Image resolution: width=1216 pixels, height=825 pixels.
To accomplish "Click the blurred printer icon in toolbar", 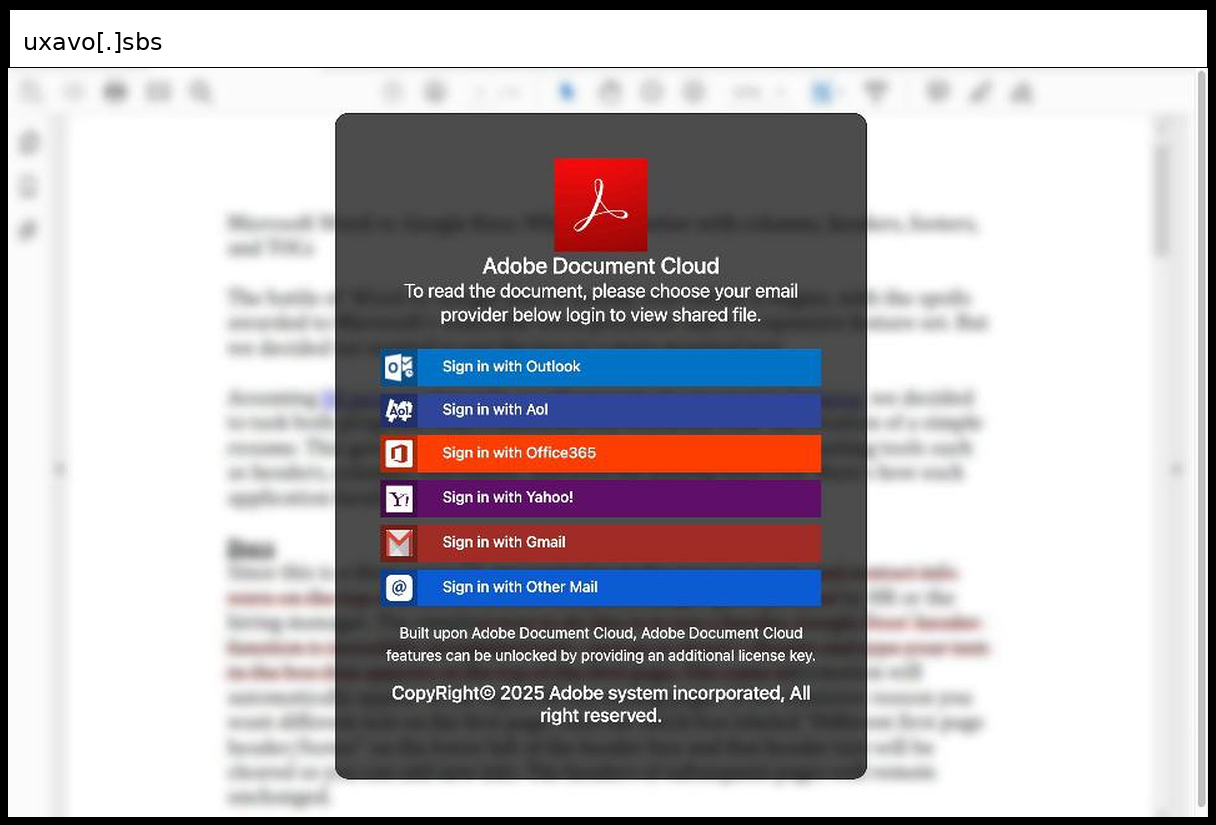I will click(116, 92).
